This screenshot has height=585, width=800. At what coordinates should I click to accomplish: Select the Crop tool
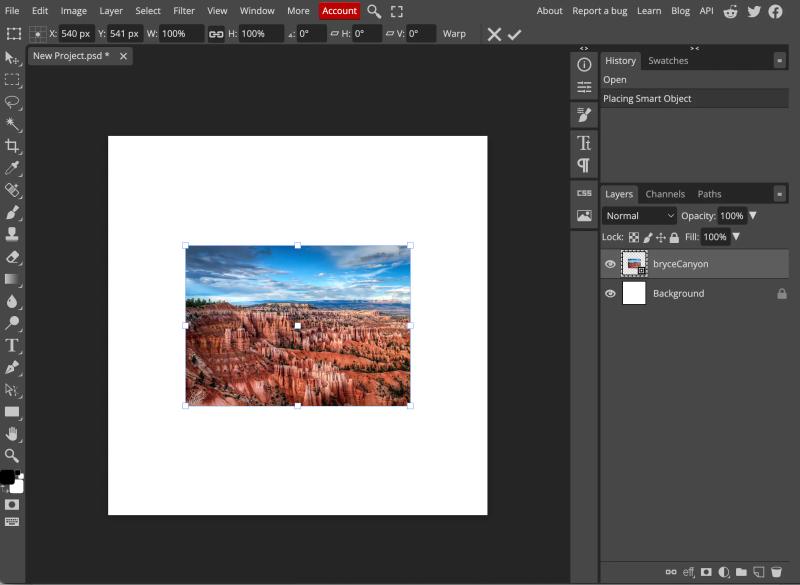coord(12,146)
